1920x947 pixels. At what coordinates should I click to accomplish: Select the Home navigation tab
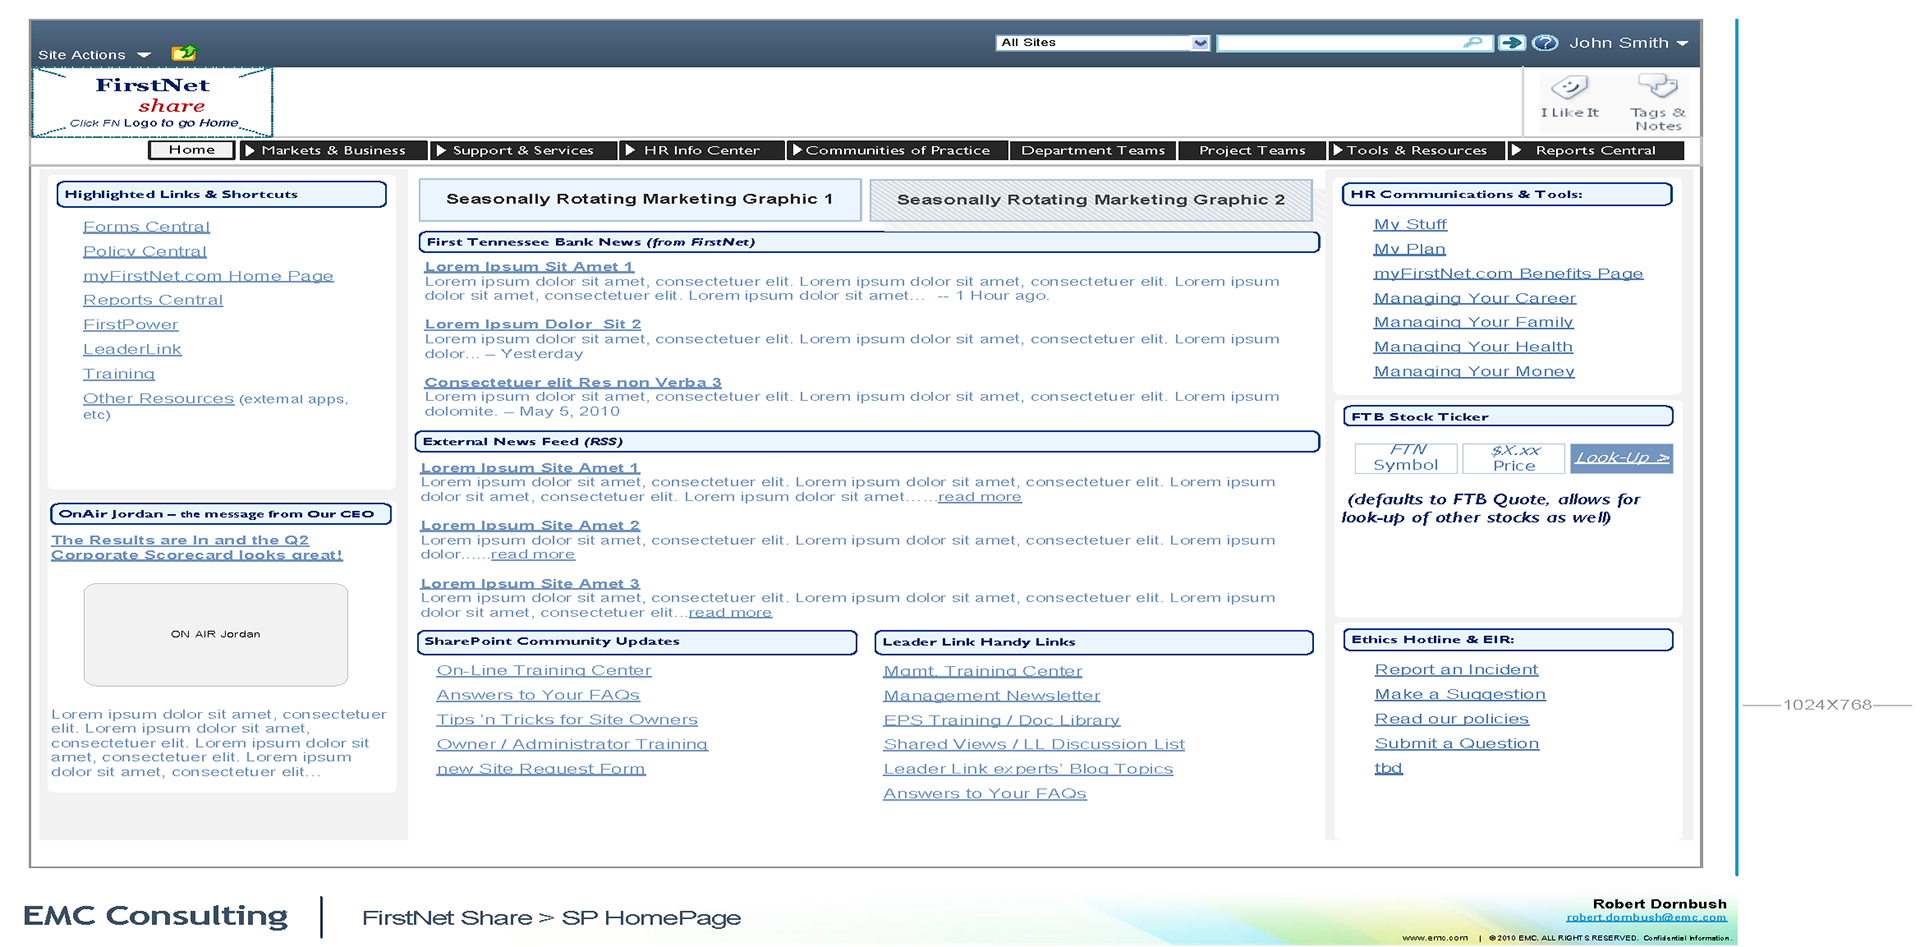pos(191,150)
